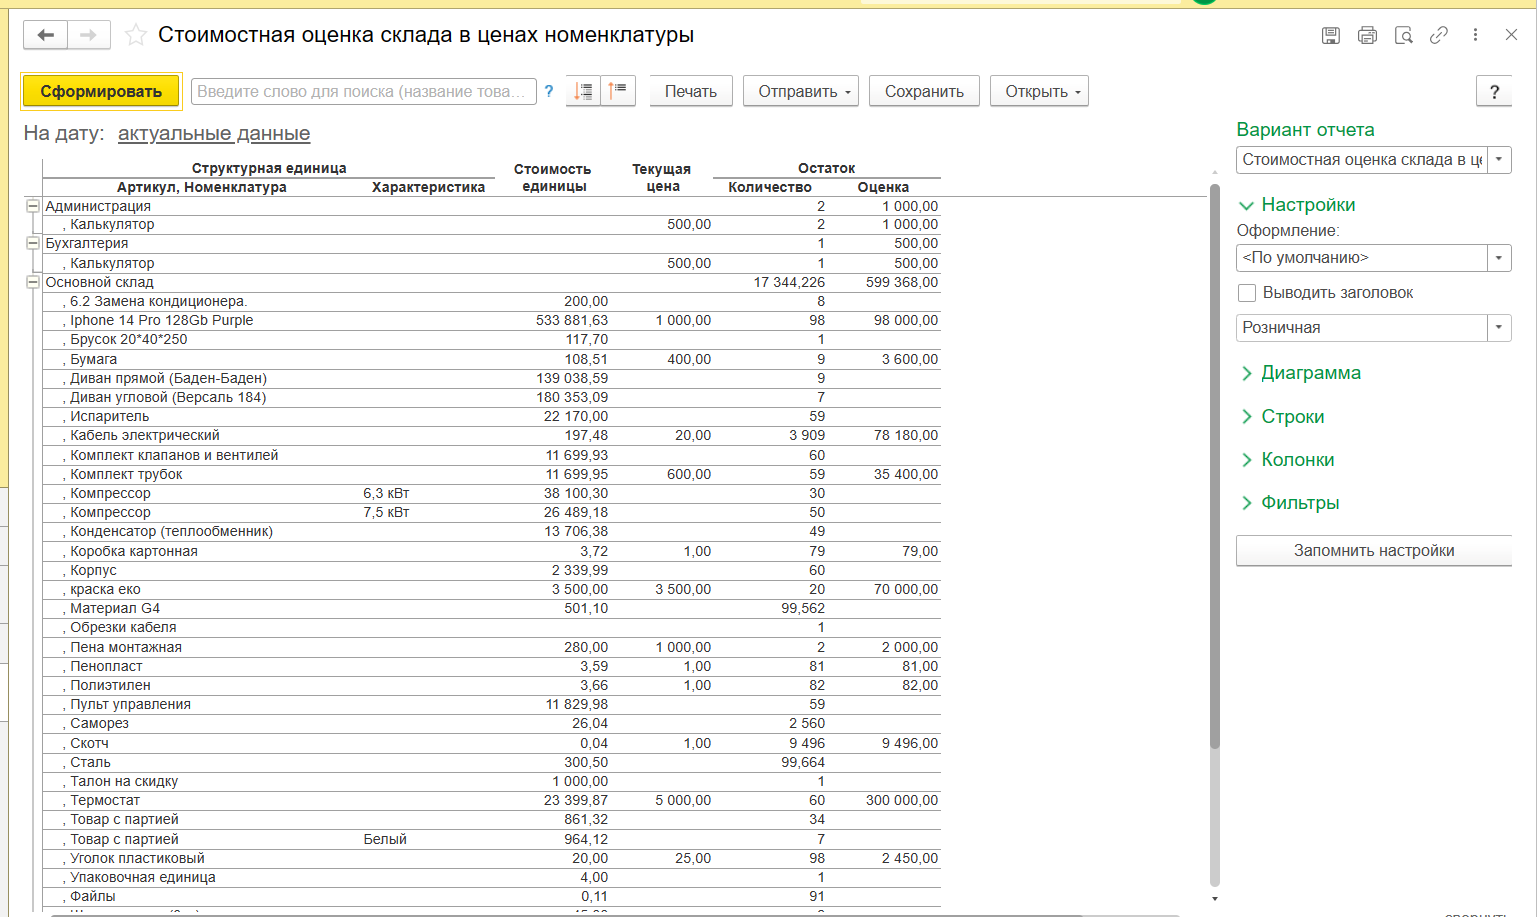Open the Розничная price type dropdown

pos(1498,328)
